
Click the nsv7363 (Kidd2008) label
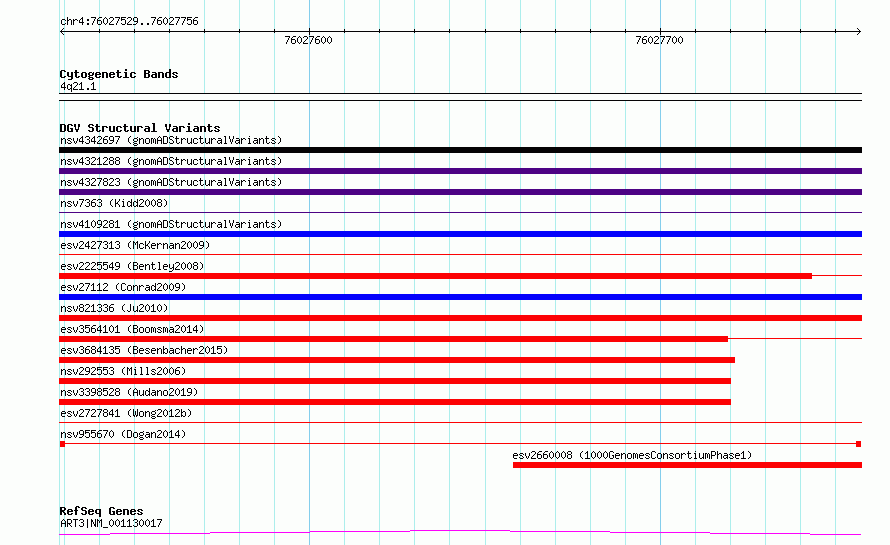[114, 203]
